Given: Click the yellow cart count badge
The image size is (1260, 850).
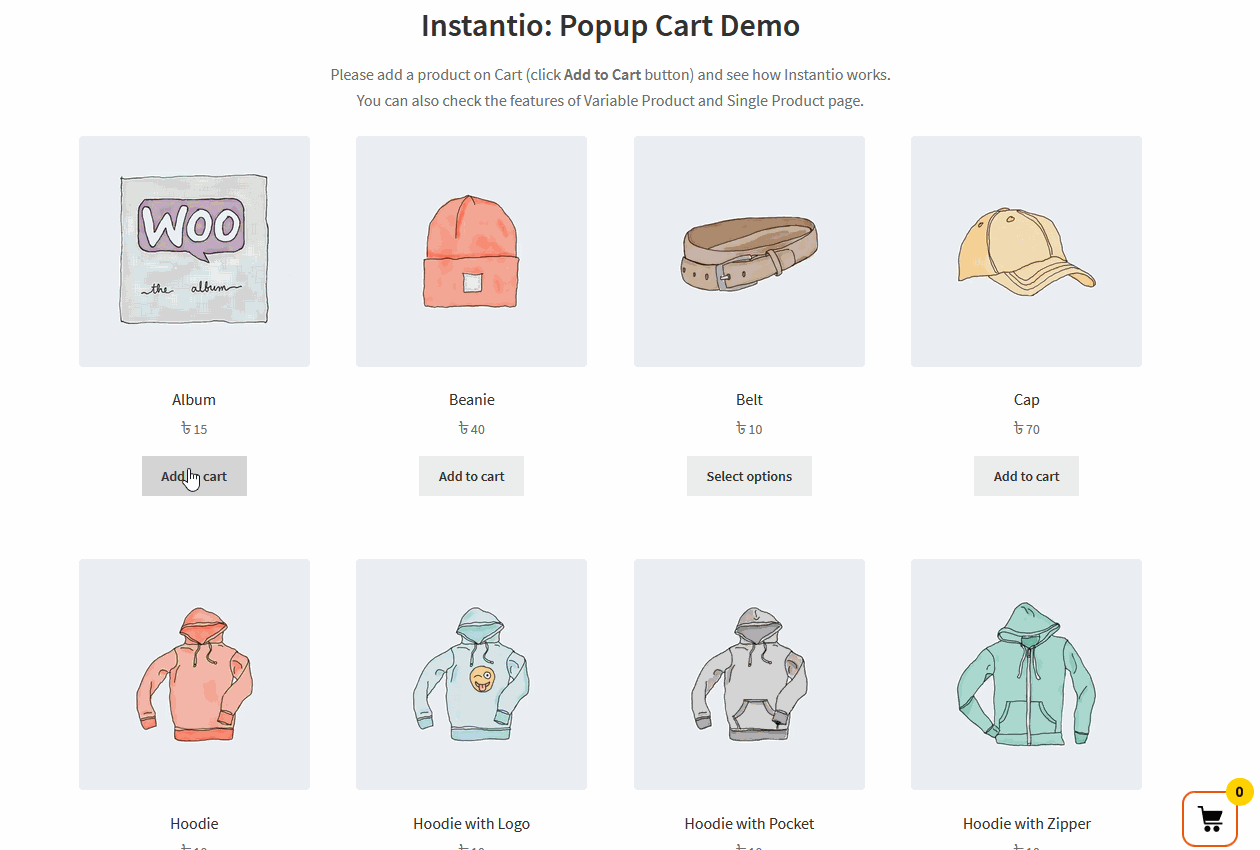Looking at the screenshot, I should coord(1239,792).
